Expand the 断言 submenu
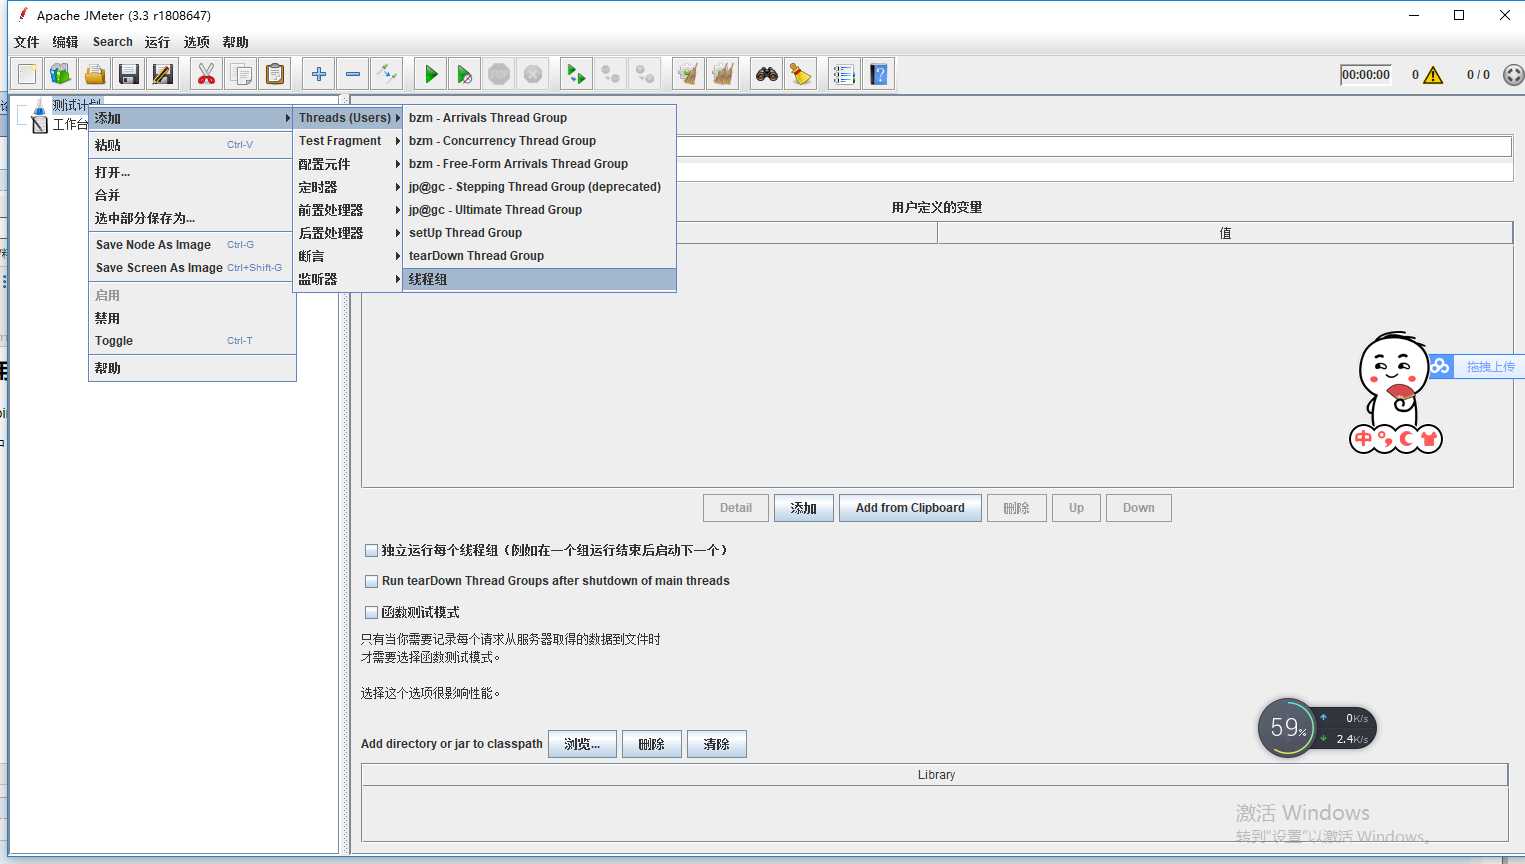1525x864 pixels. 348,256
